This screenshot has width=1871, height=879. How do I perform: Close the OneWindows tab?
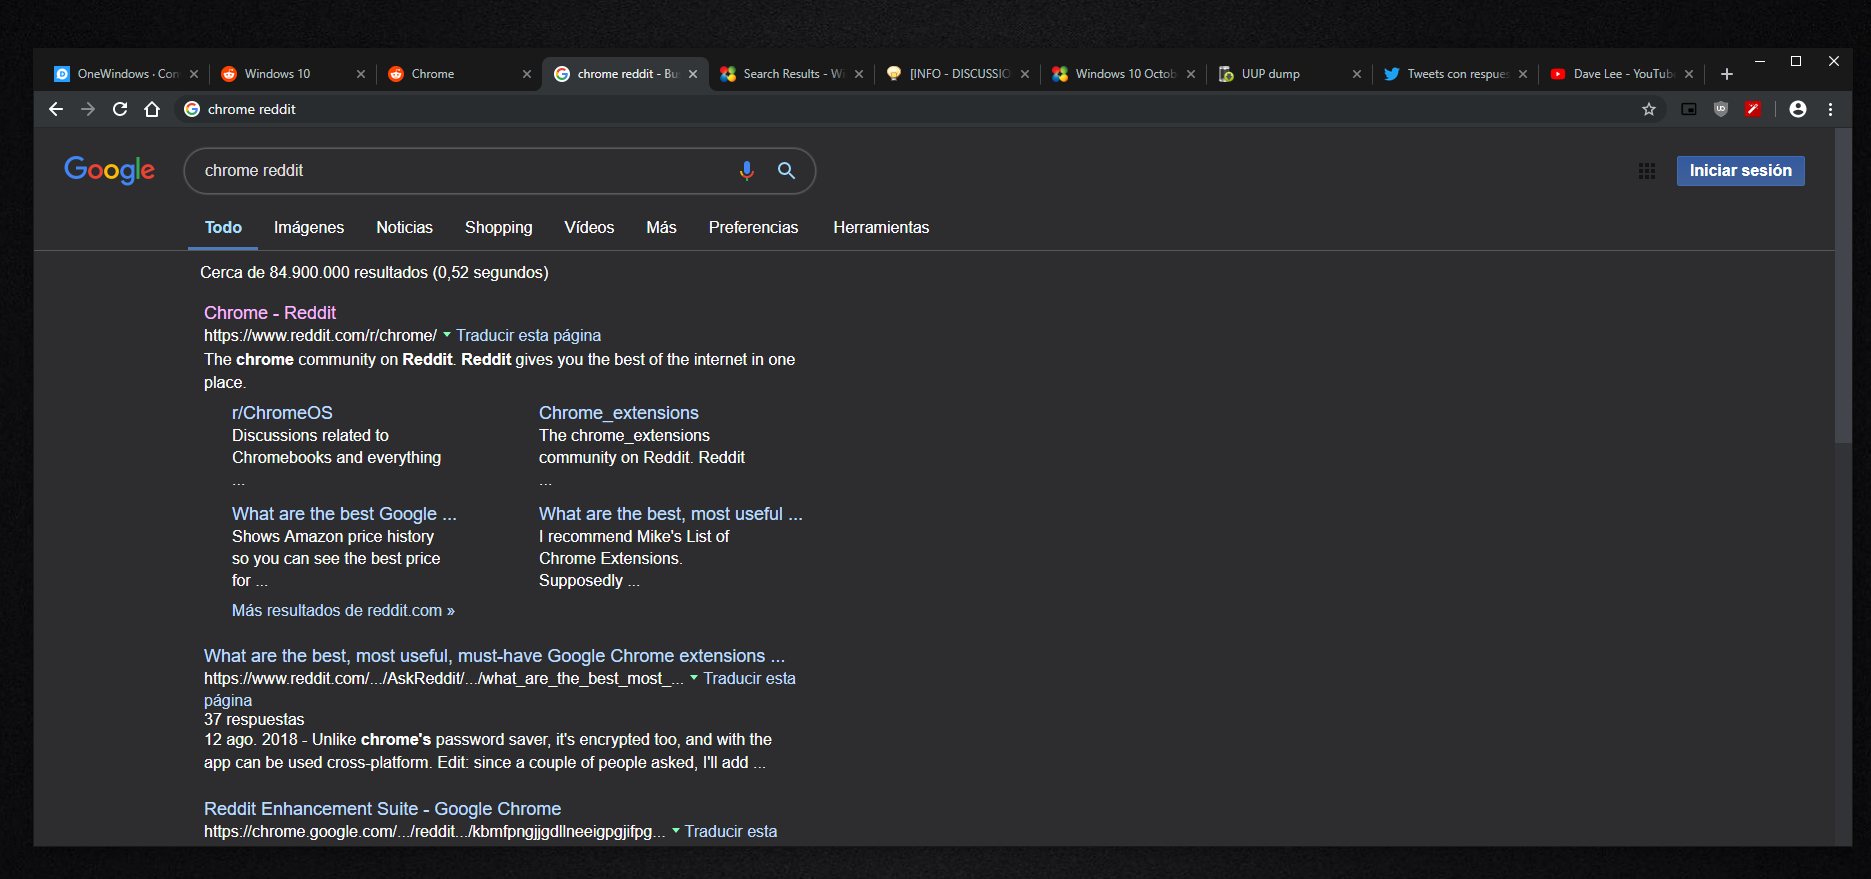[194, 74]
